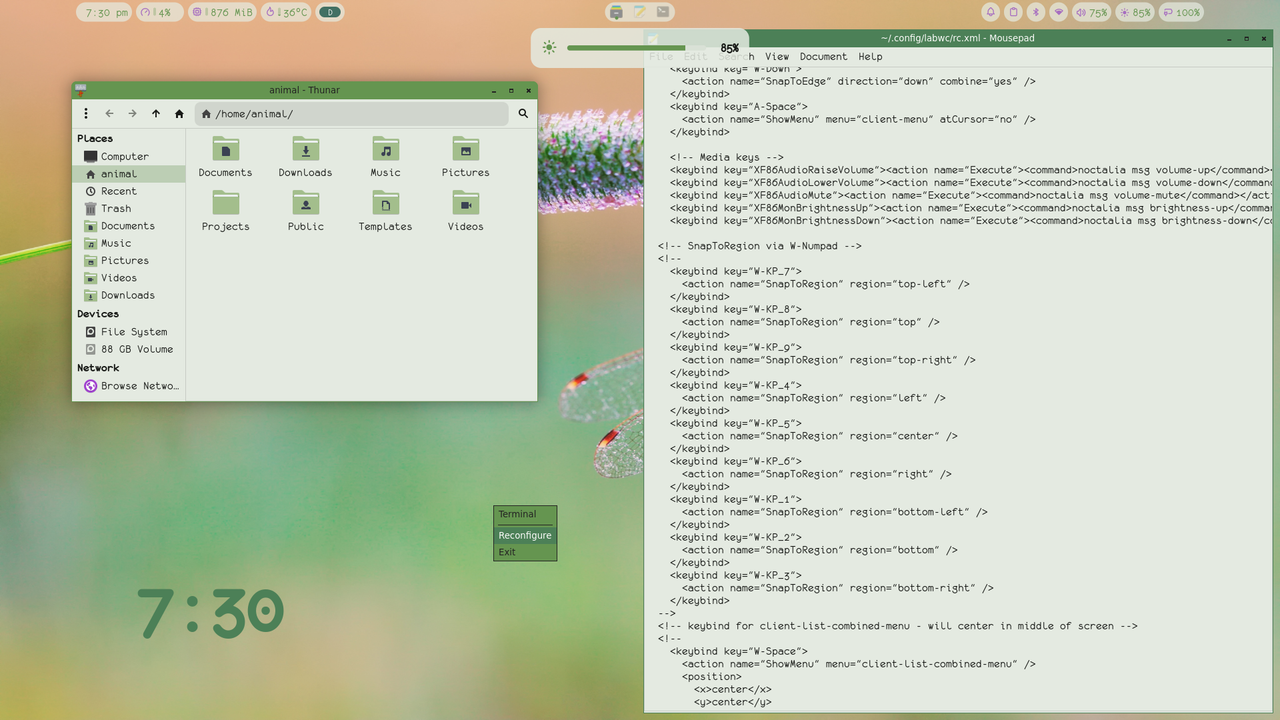
Task: Open File System under Devices
Action: [129, 332]
